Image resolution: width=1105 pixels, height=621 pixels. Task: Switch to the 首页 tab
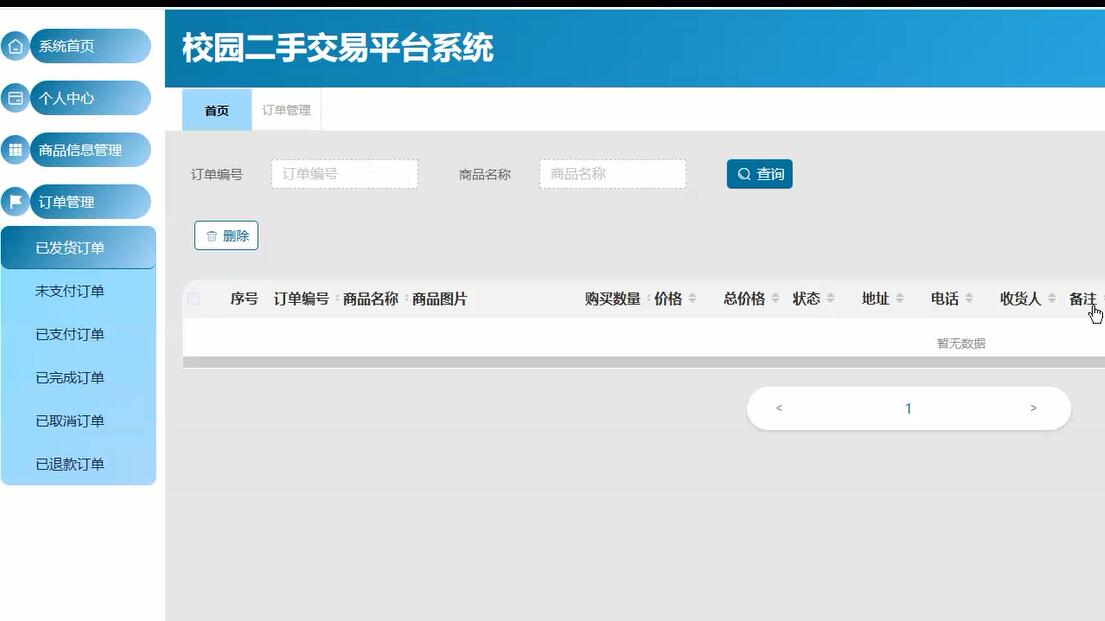(x=215, y=110)
